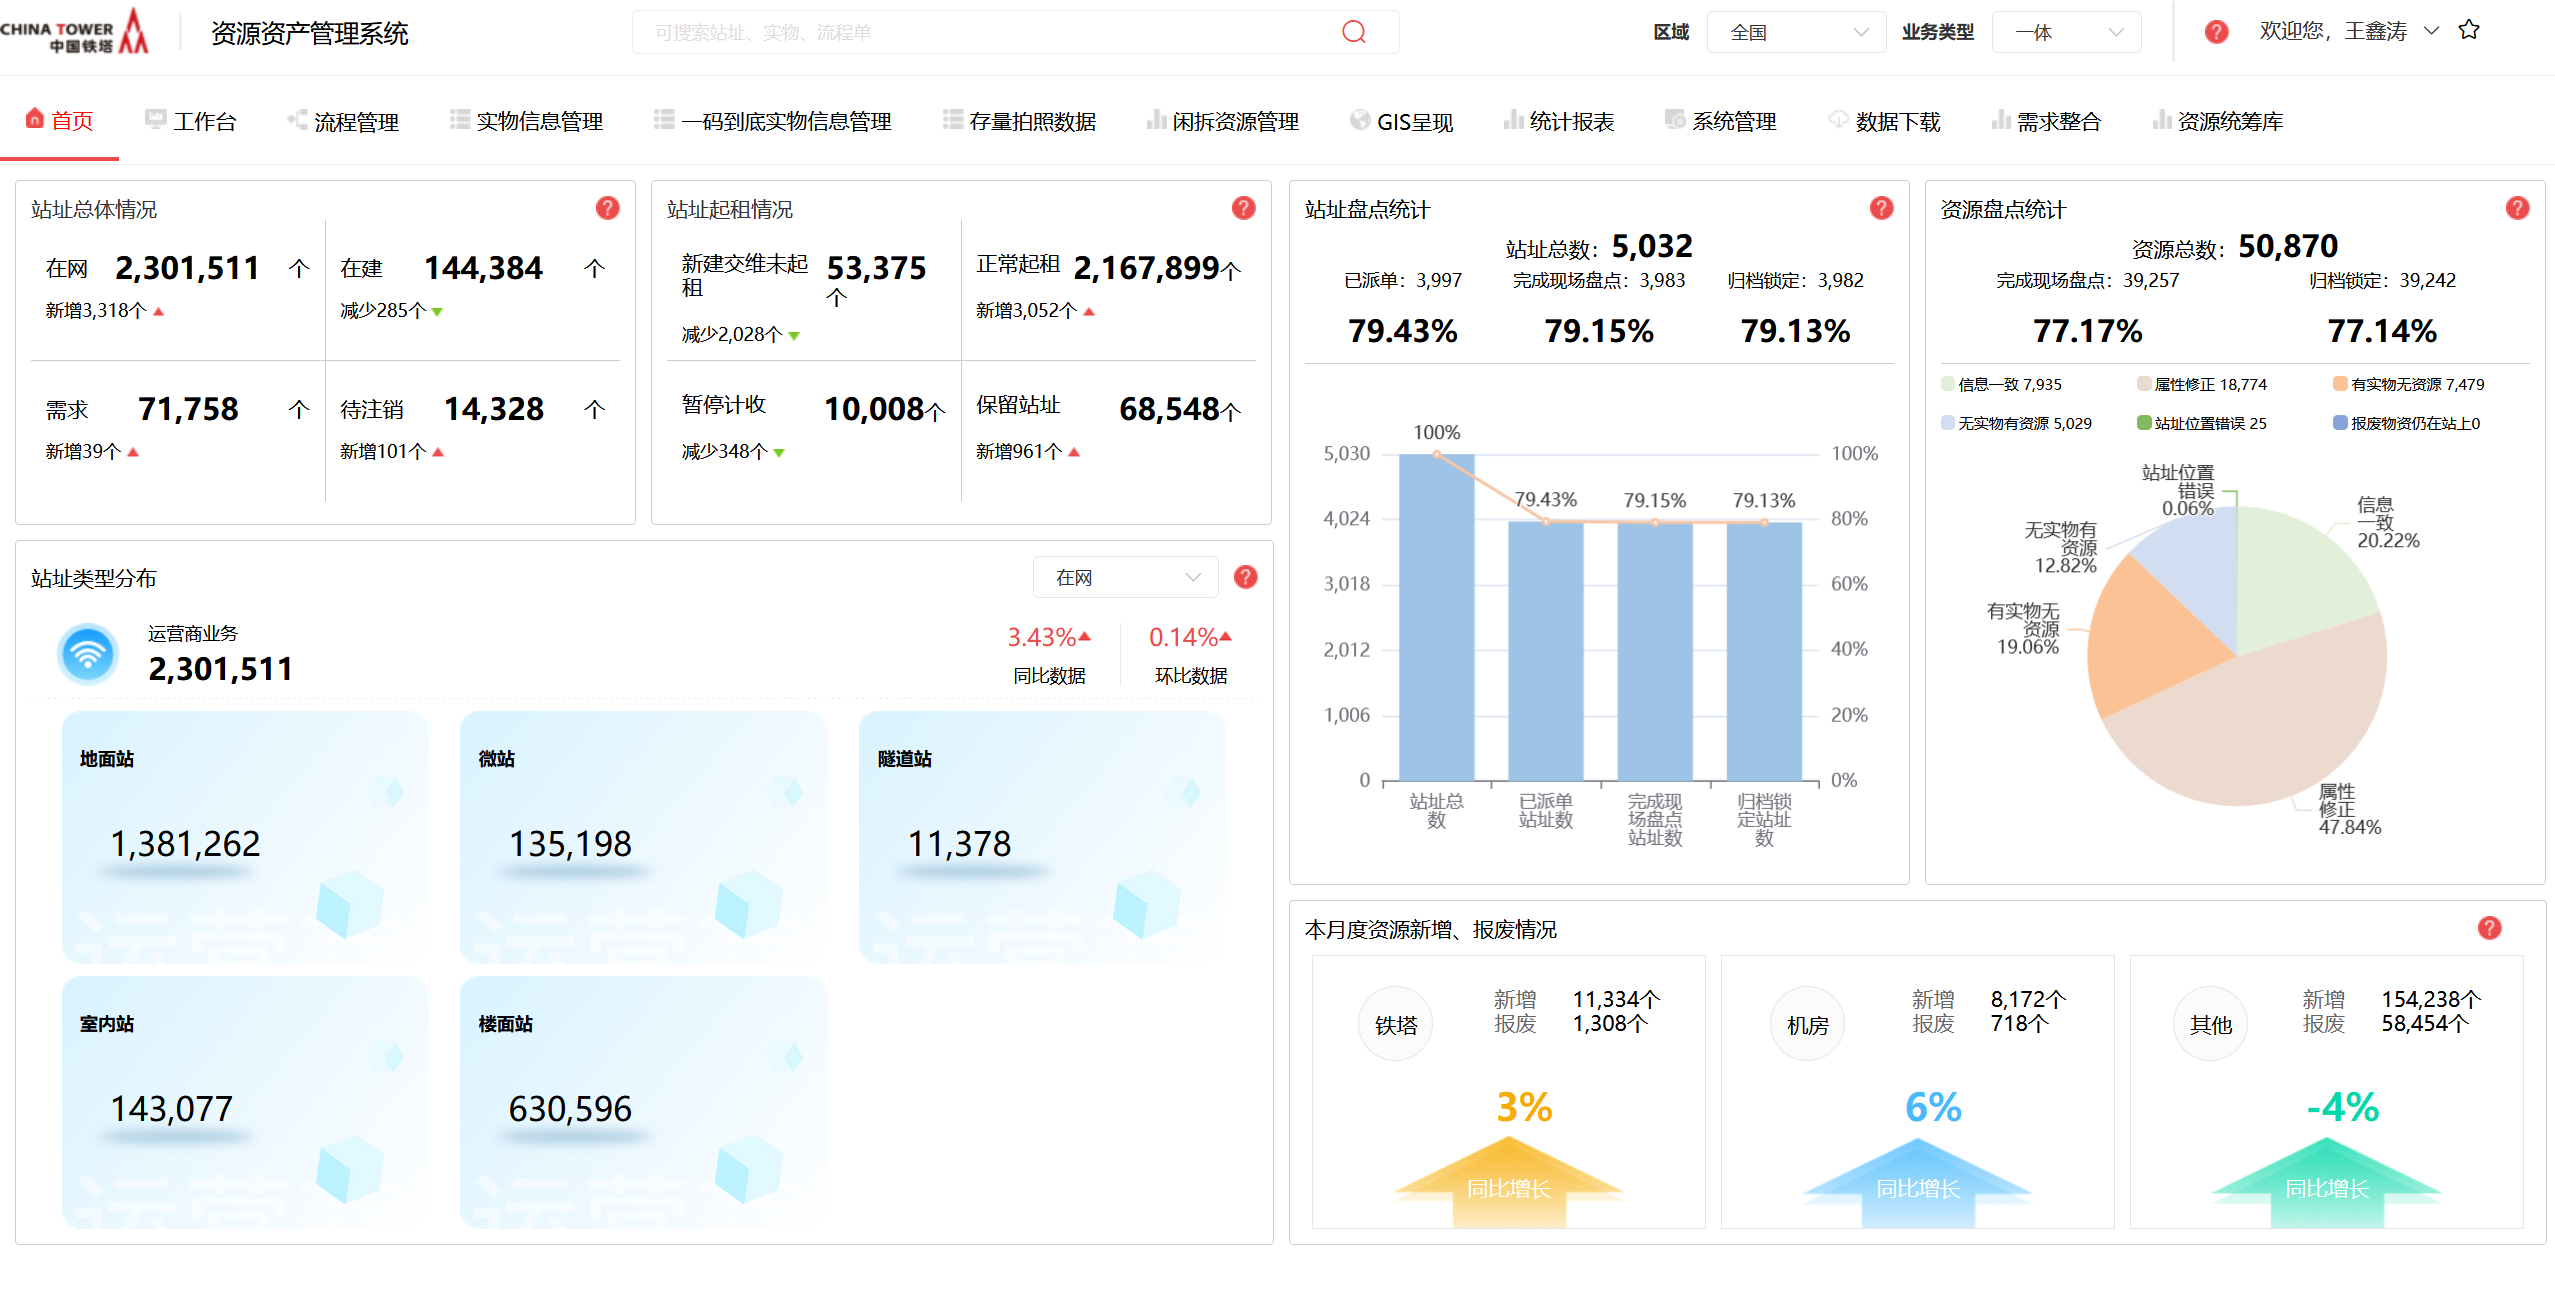Open the 在网 dropdown in 站址类型分布
The image size is (2555, 1299).
(x=1125, y=577)
